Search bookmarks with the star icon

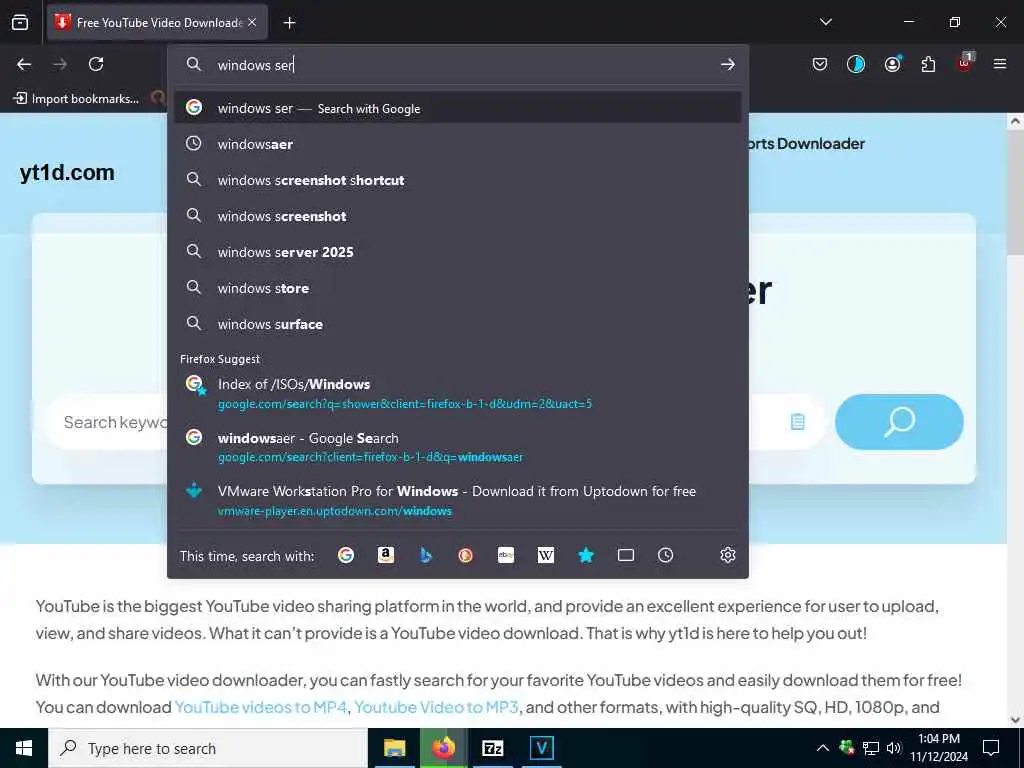(586, 555)
